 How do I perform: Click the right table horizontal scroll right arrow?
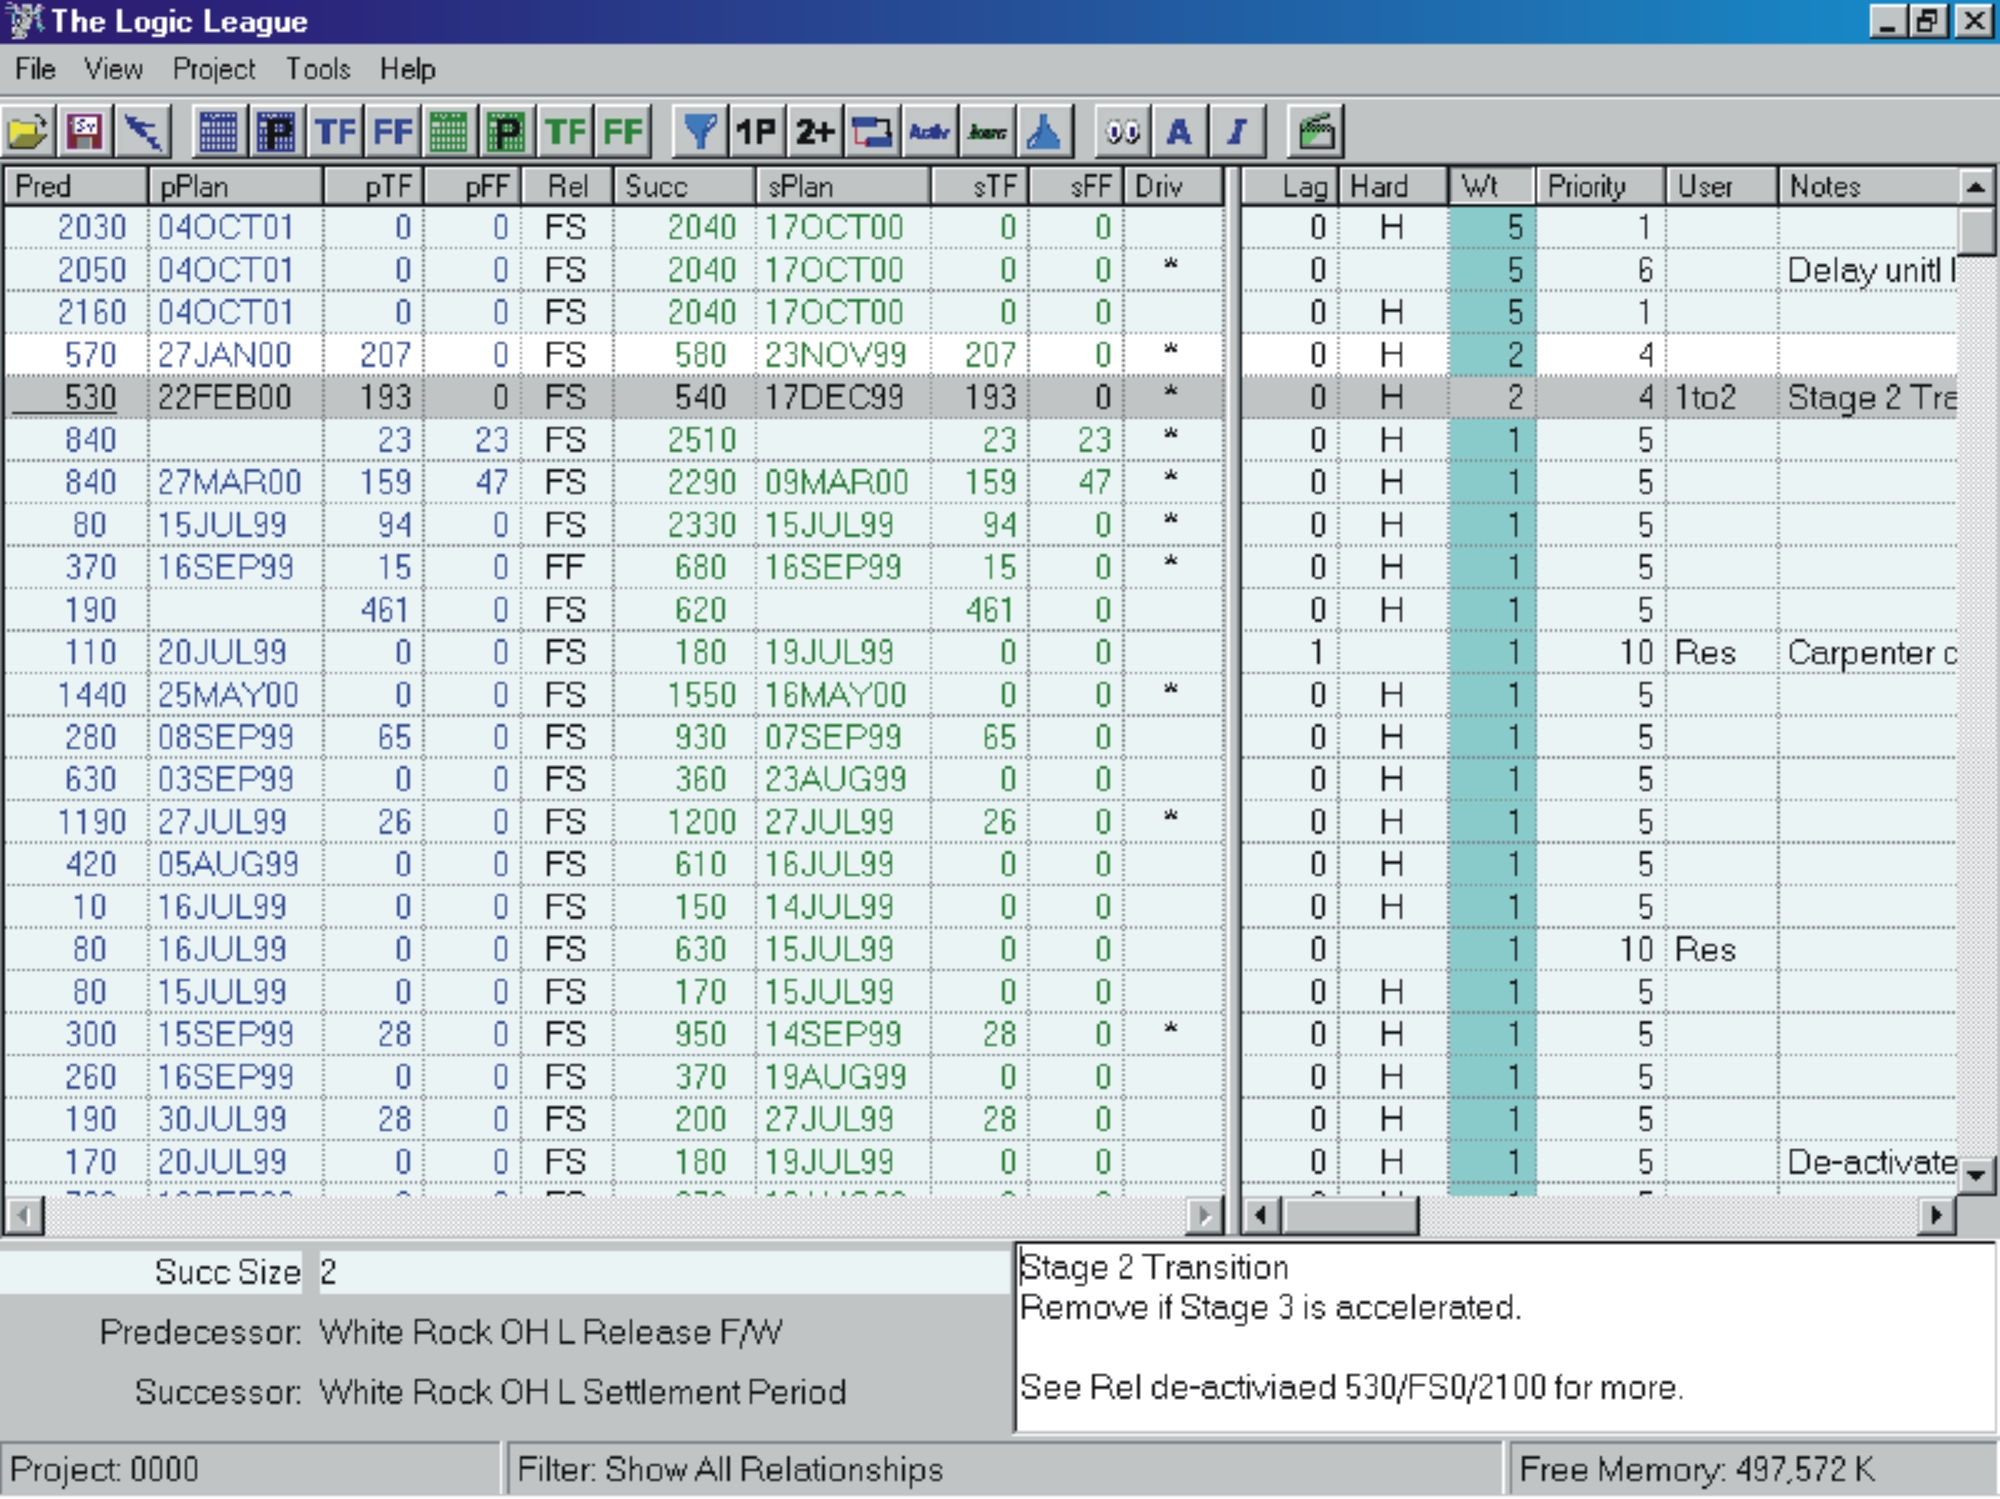click(1937, 1216)
